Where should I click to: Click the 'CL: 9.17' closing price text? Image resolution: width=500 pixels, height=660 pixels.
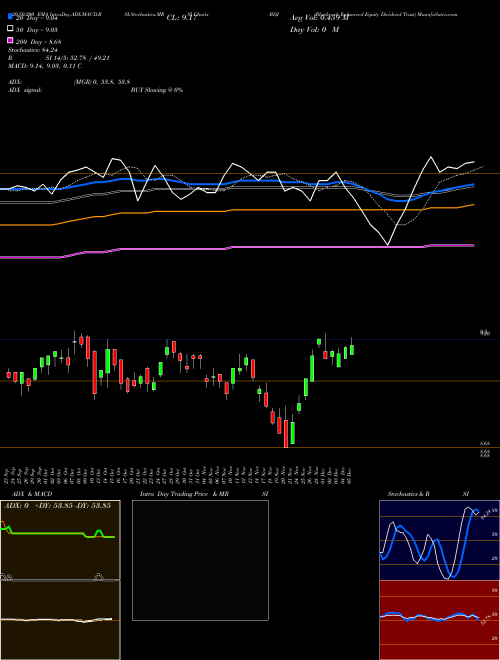click(x=182, y=18)
